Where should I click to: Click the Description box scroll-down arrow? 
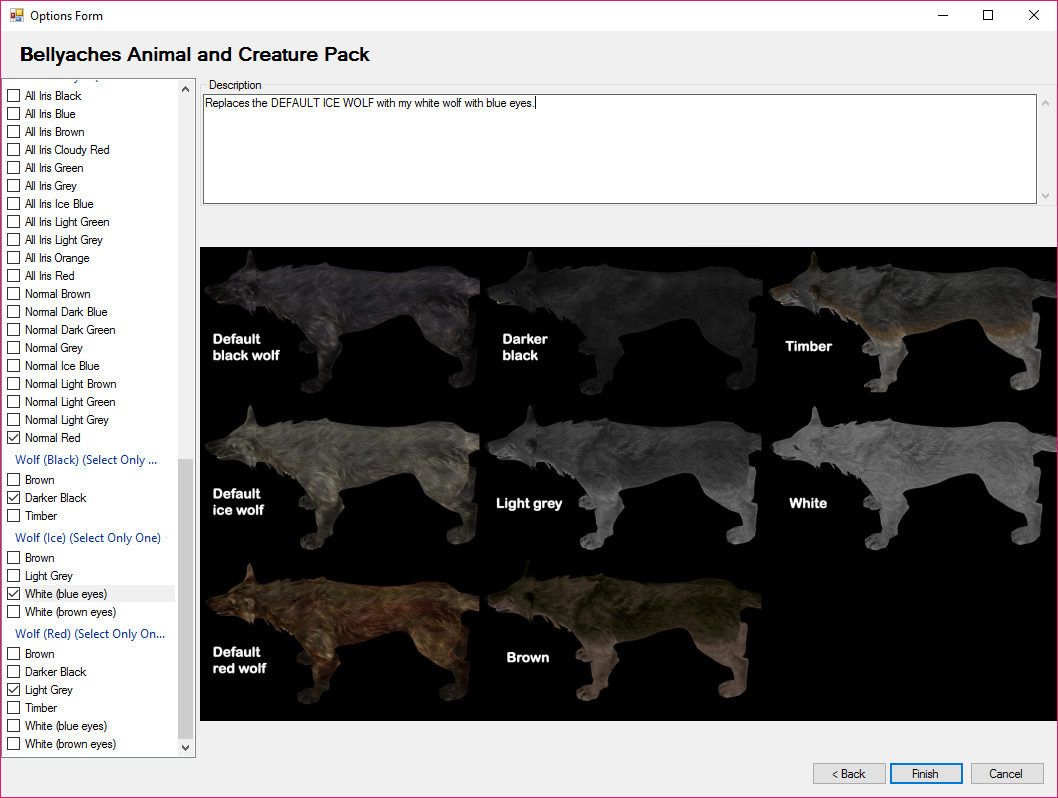point(1045,196)
